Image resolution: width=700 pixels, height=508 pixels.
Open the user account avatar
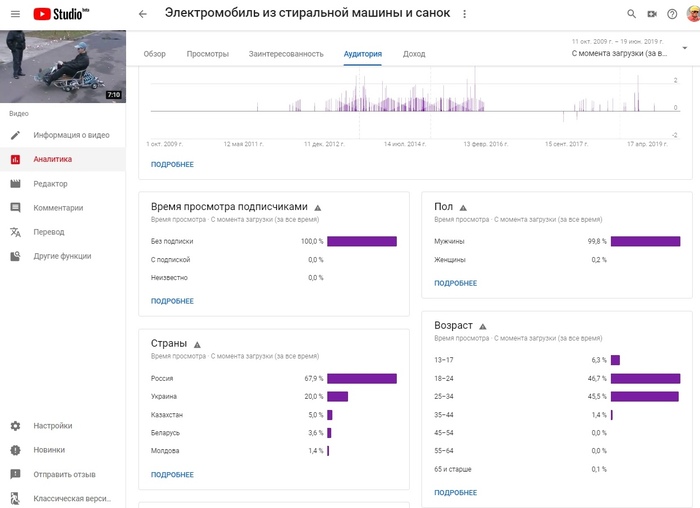(x=693, y=14)
